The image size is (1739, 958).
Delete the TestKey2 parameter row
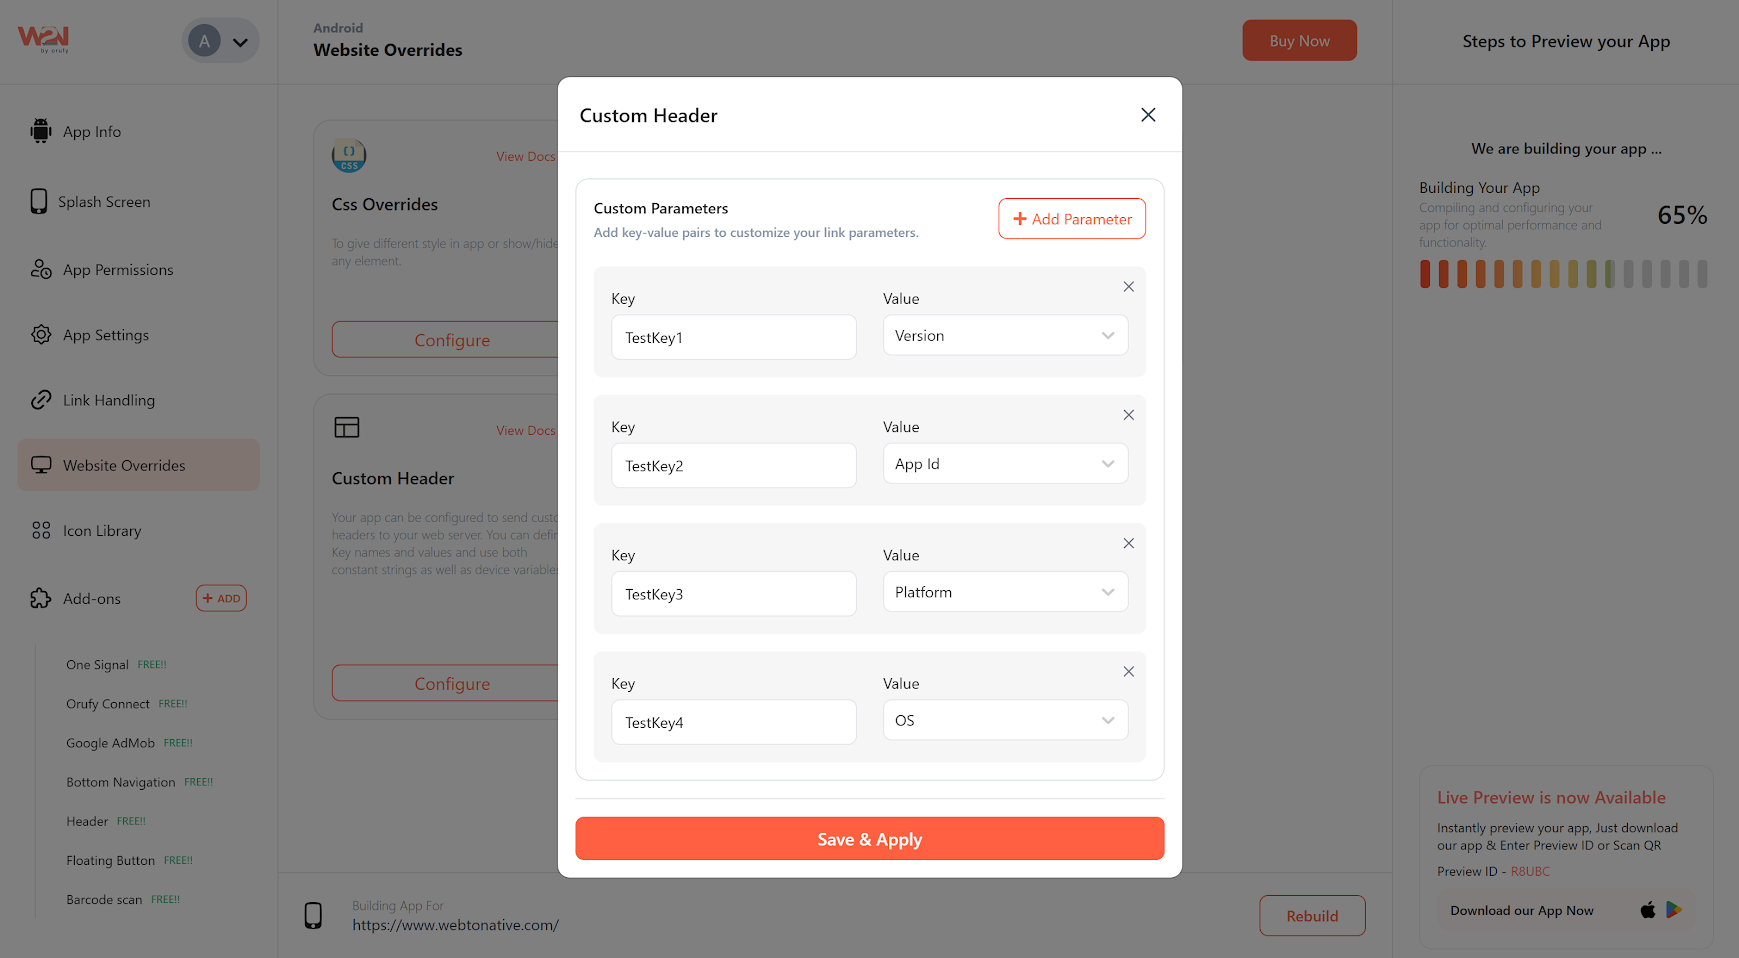point(1128,415)
